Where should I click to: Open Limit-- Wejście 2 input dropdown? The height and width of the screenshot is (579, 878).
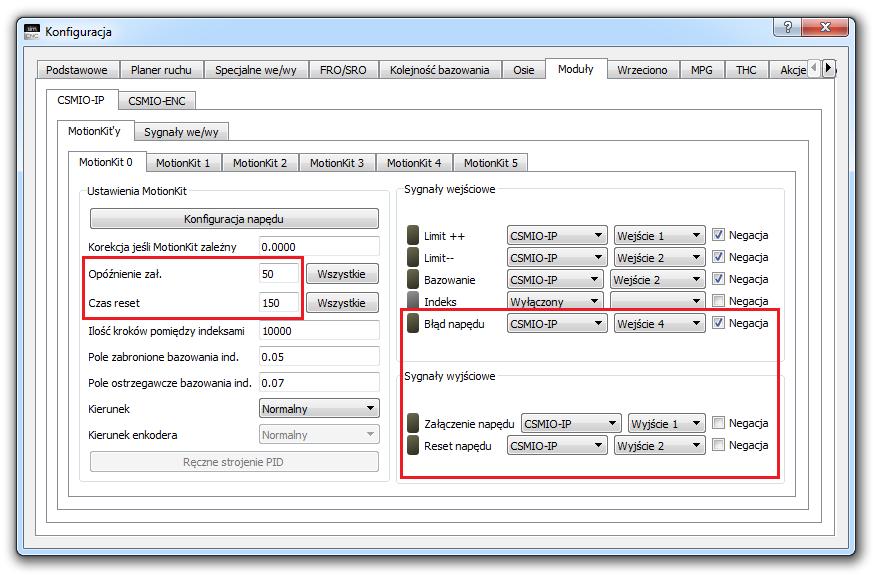coord(659,258)
